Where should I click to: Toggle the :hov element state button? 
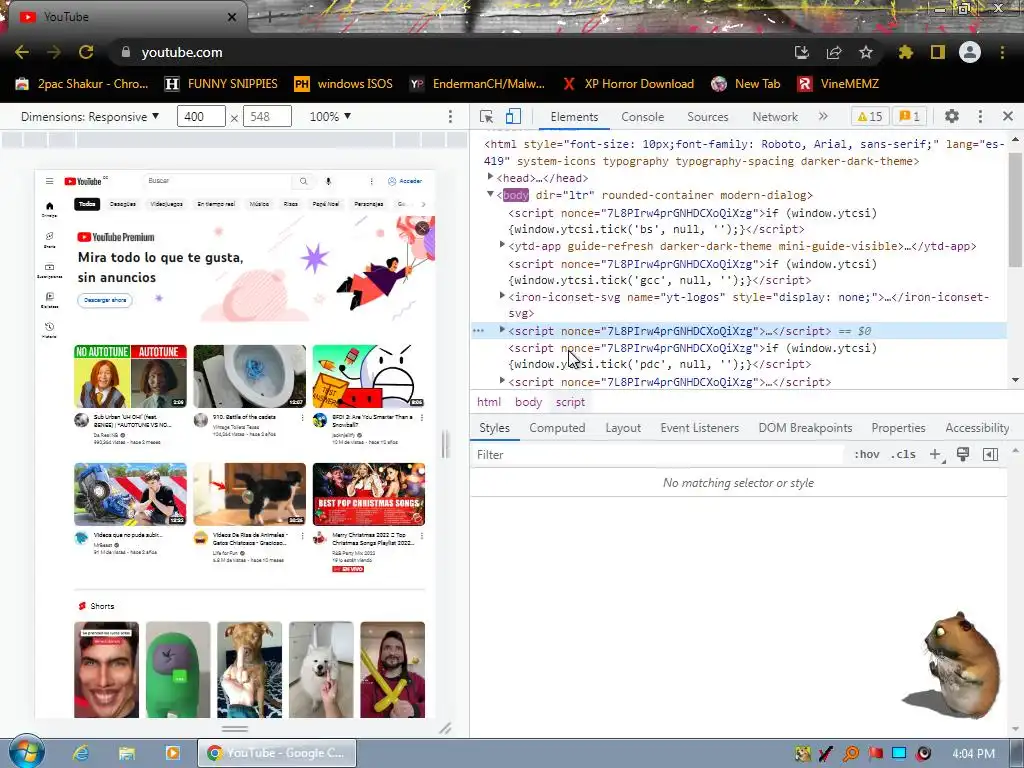pyautogui.click(x=867, y=455)
